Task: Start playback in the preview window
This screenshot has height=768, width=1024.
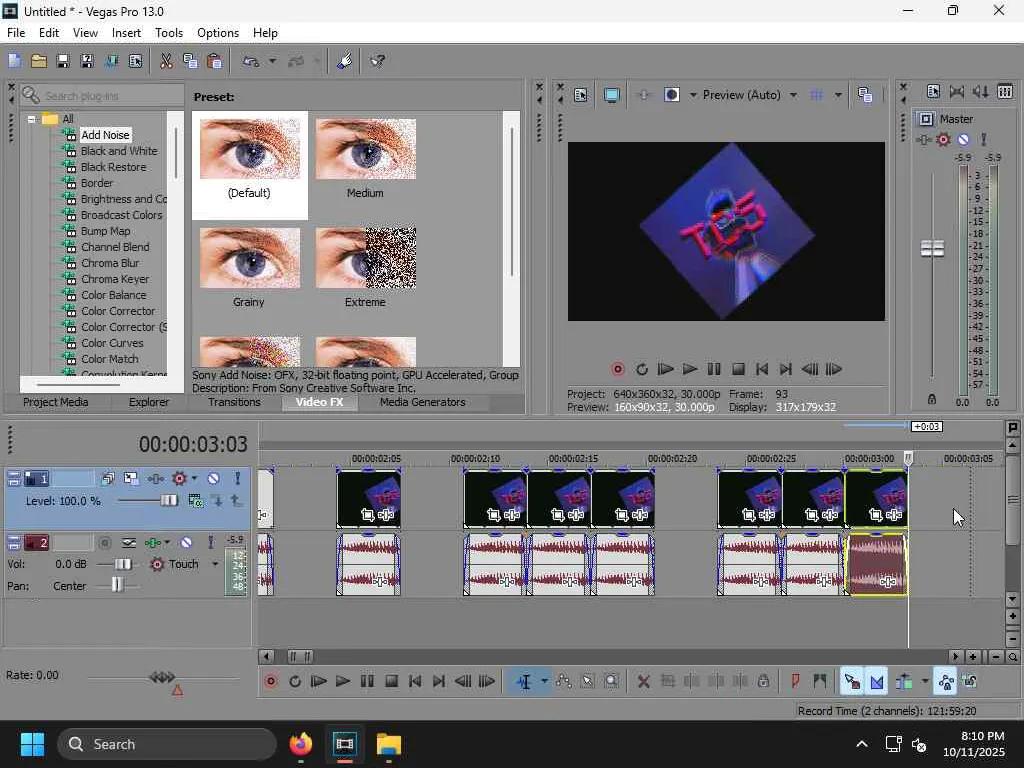Action: click(690, 370)
